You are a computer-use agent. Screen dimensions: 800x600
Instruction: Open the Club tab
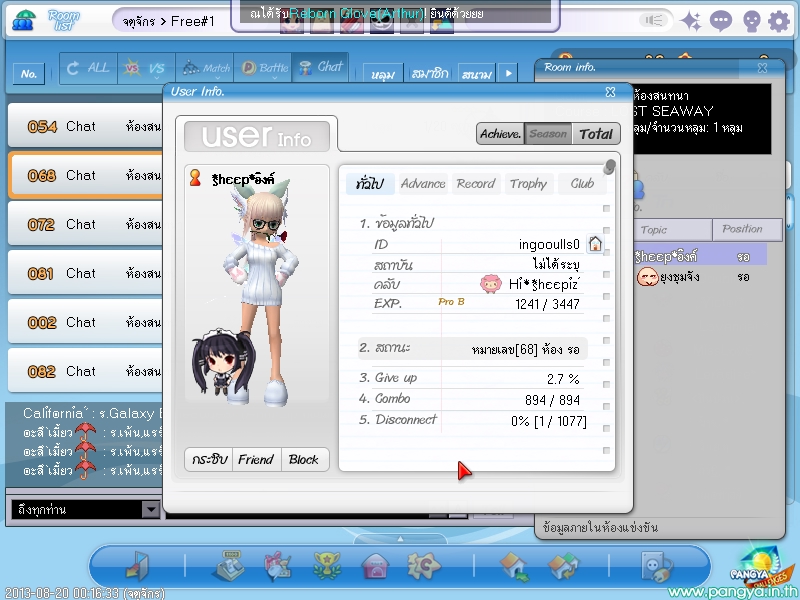(582, 184)
